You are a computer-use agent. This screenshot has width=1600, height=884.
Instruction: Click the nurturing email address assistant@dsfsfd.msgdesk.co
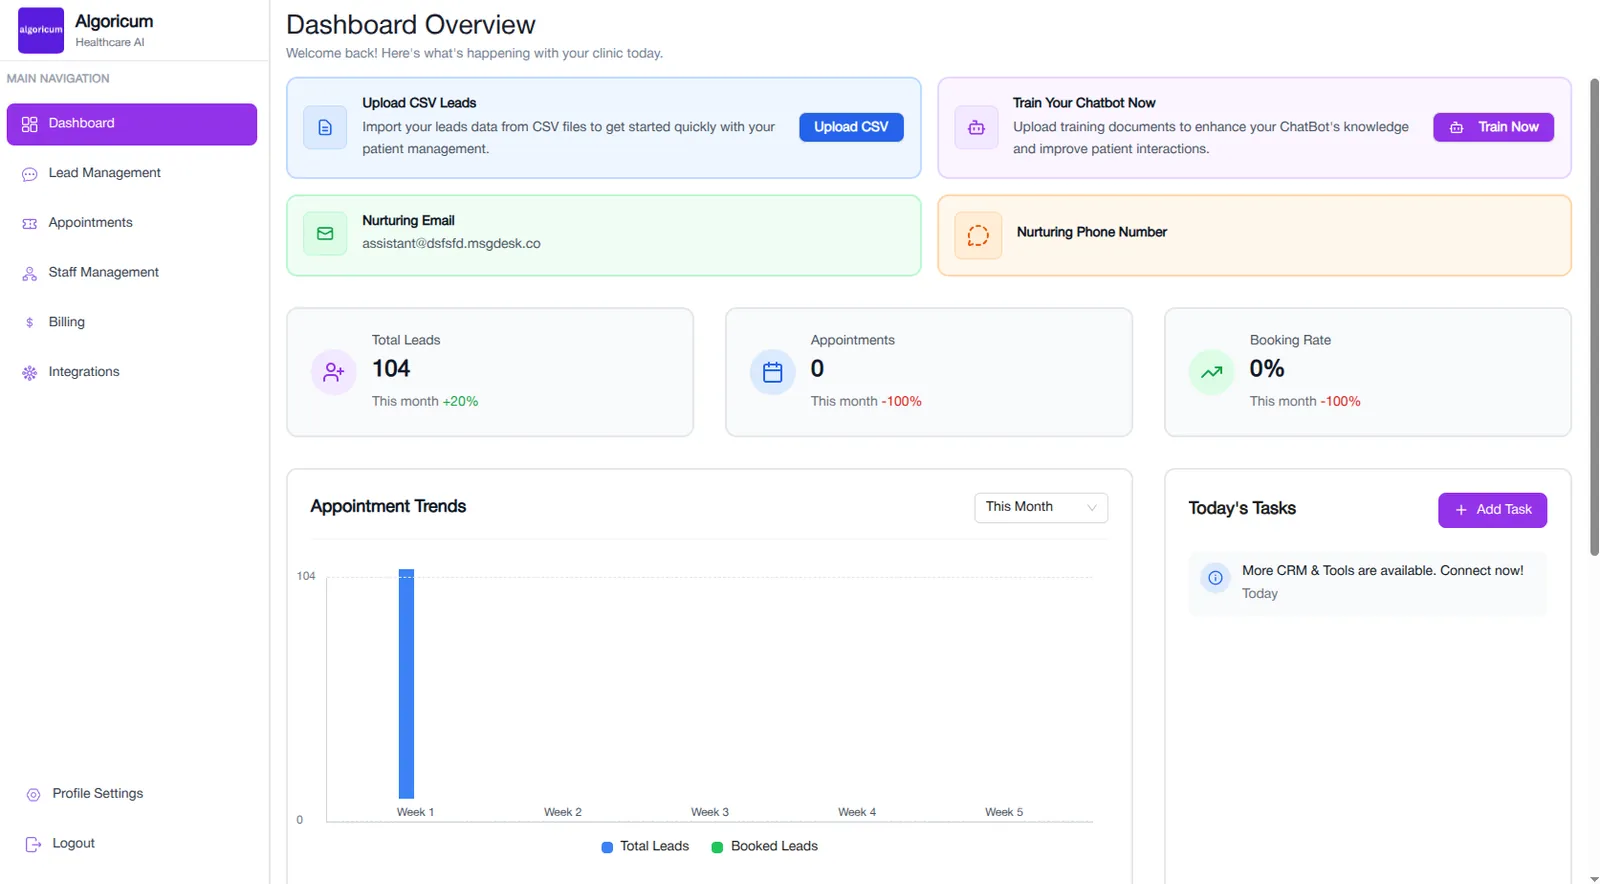pos(451,244)
